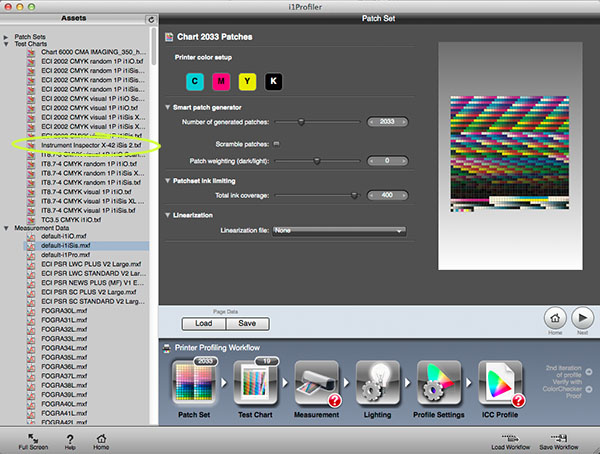Viewport: 600px width, 454px height.
Task: Click the Printer Profiling Workflow printer icon
Action: [167, 348]
